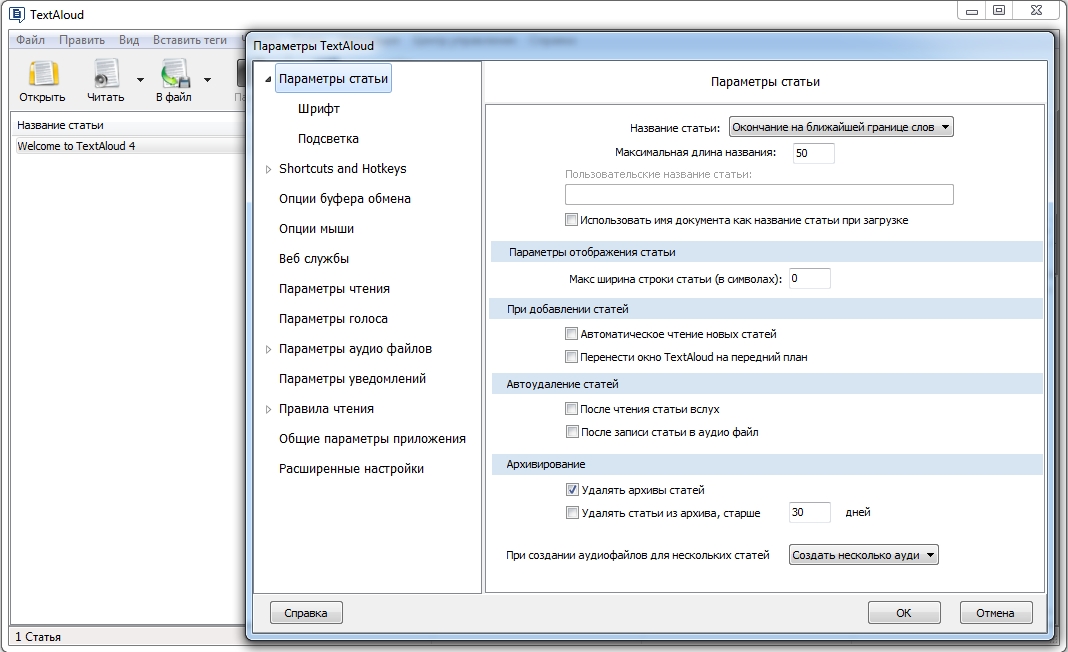Screen dimensions: 1068x652
Task: Open the dropdown arrow next to Читать
Action: point(140,80)
